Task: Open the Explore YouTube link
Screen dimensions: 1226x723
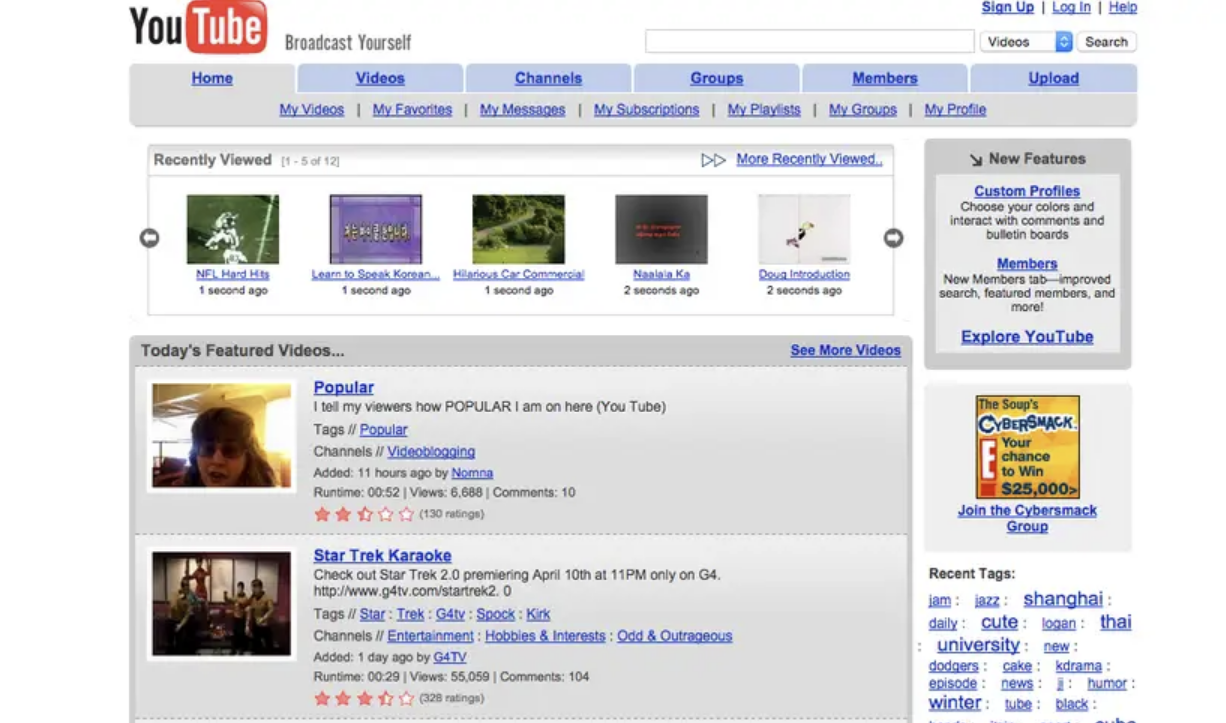Action: (x=1027, y=337)
